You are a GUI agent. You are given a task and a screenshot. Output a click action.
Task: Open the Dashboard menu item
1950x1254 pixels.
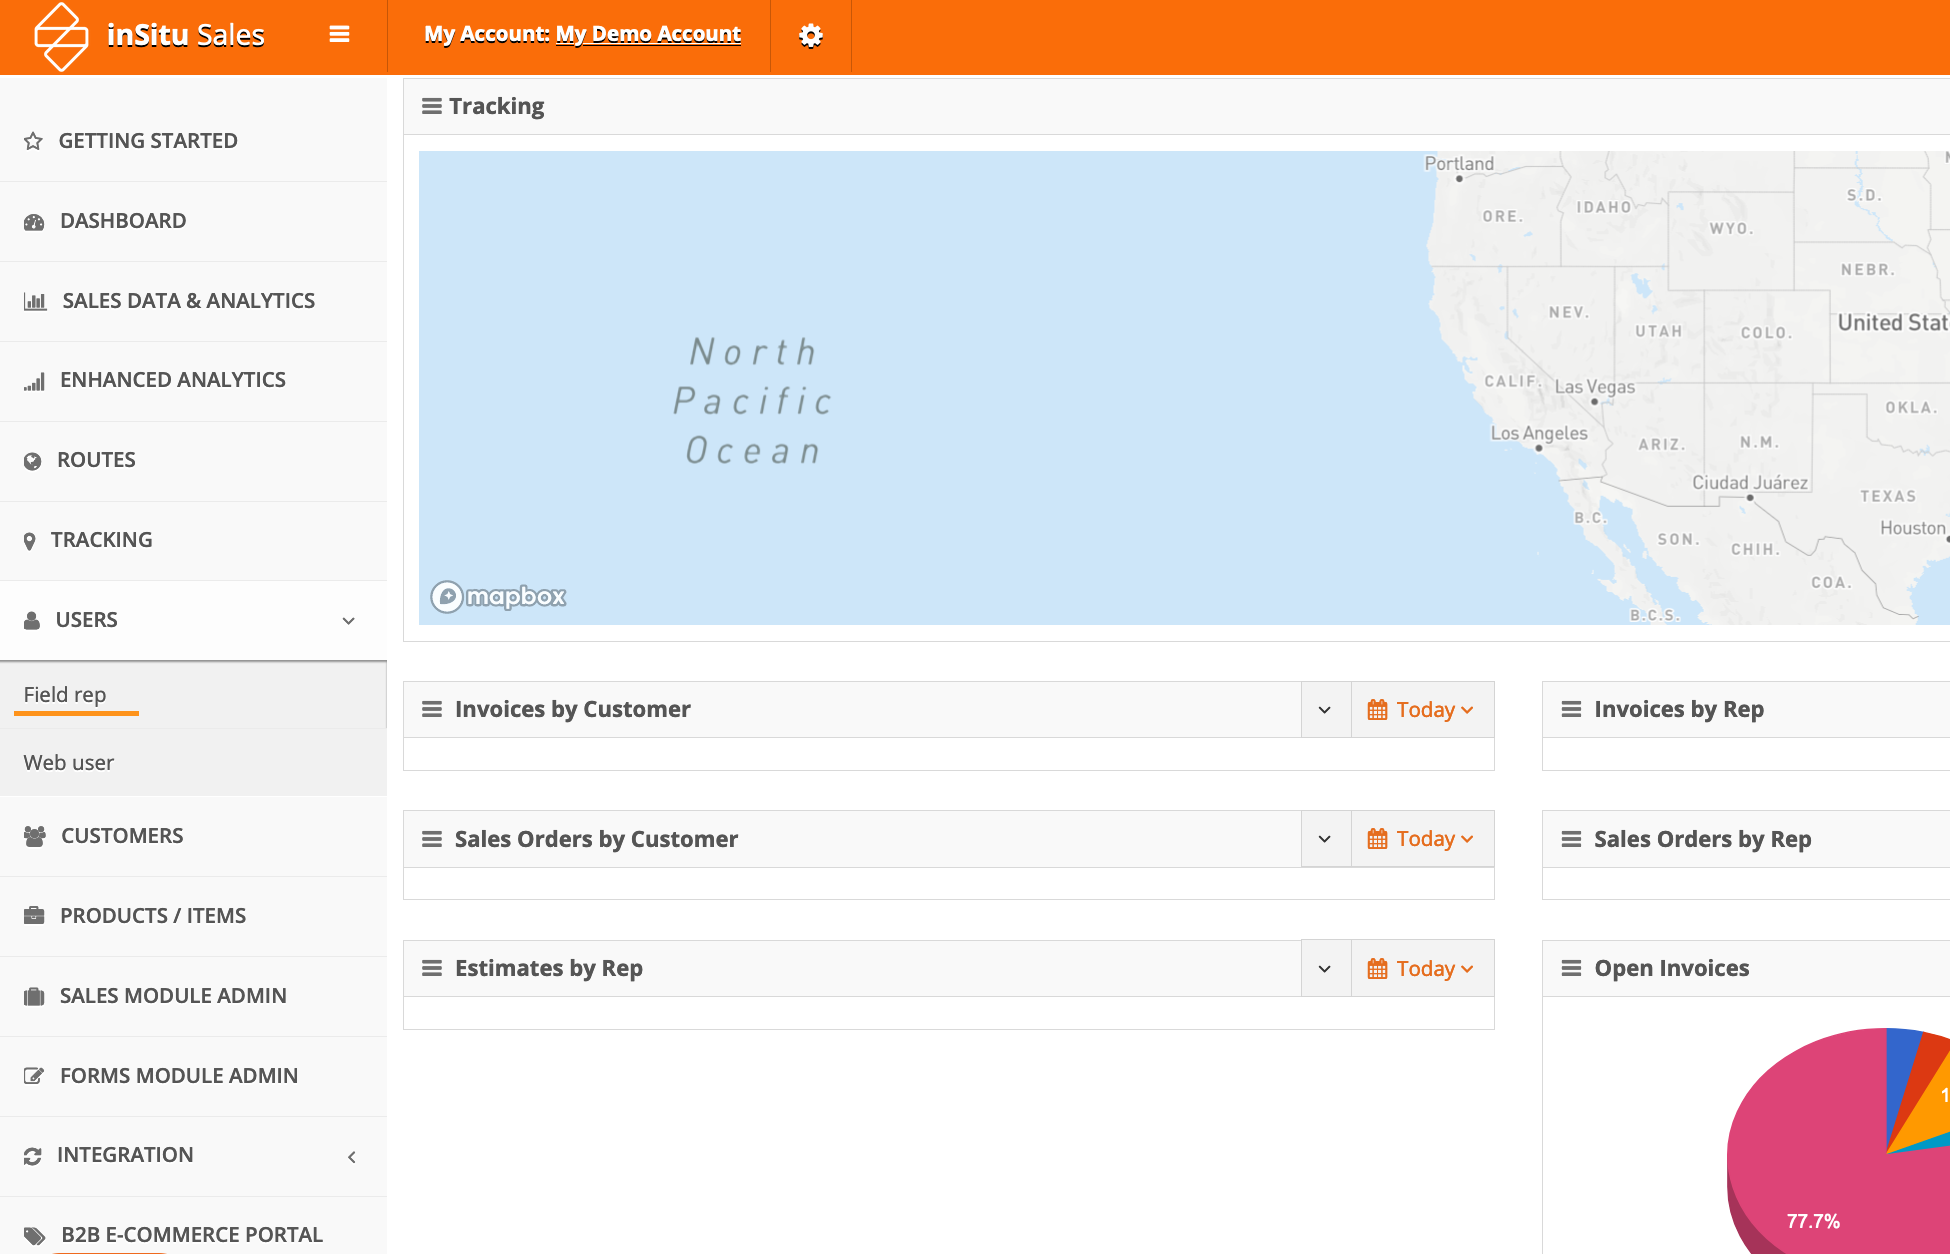122,221
